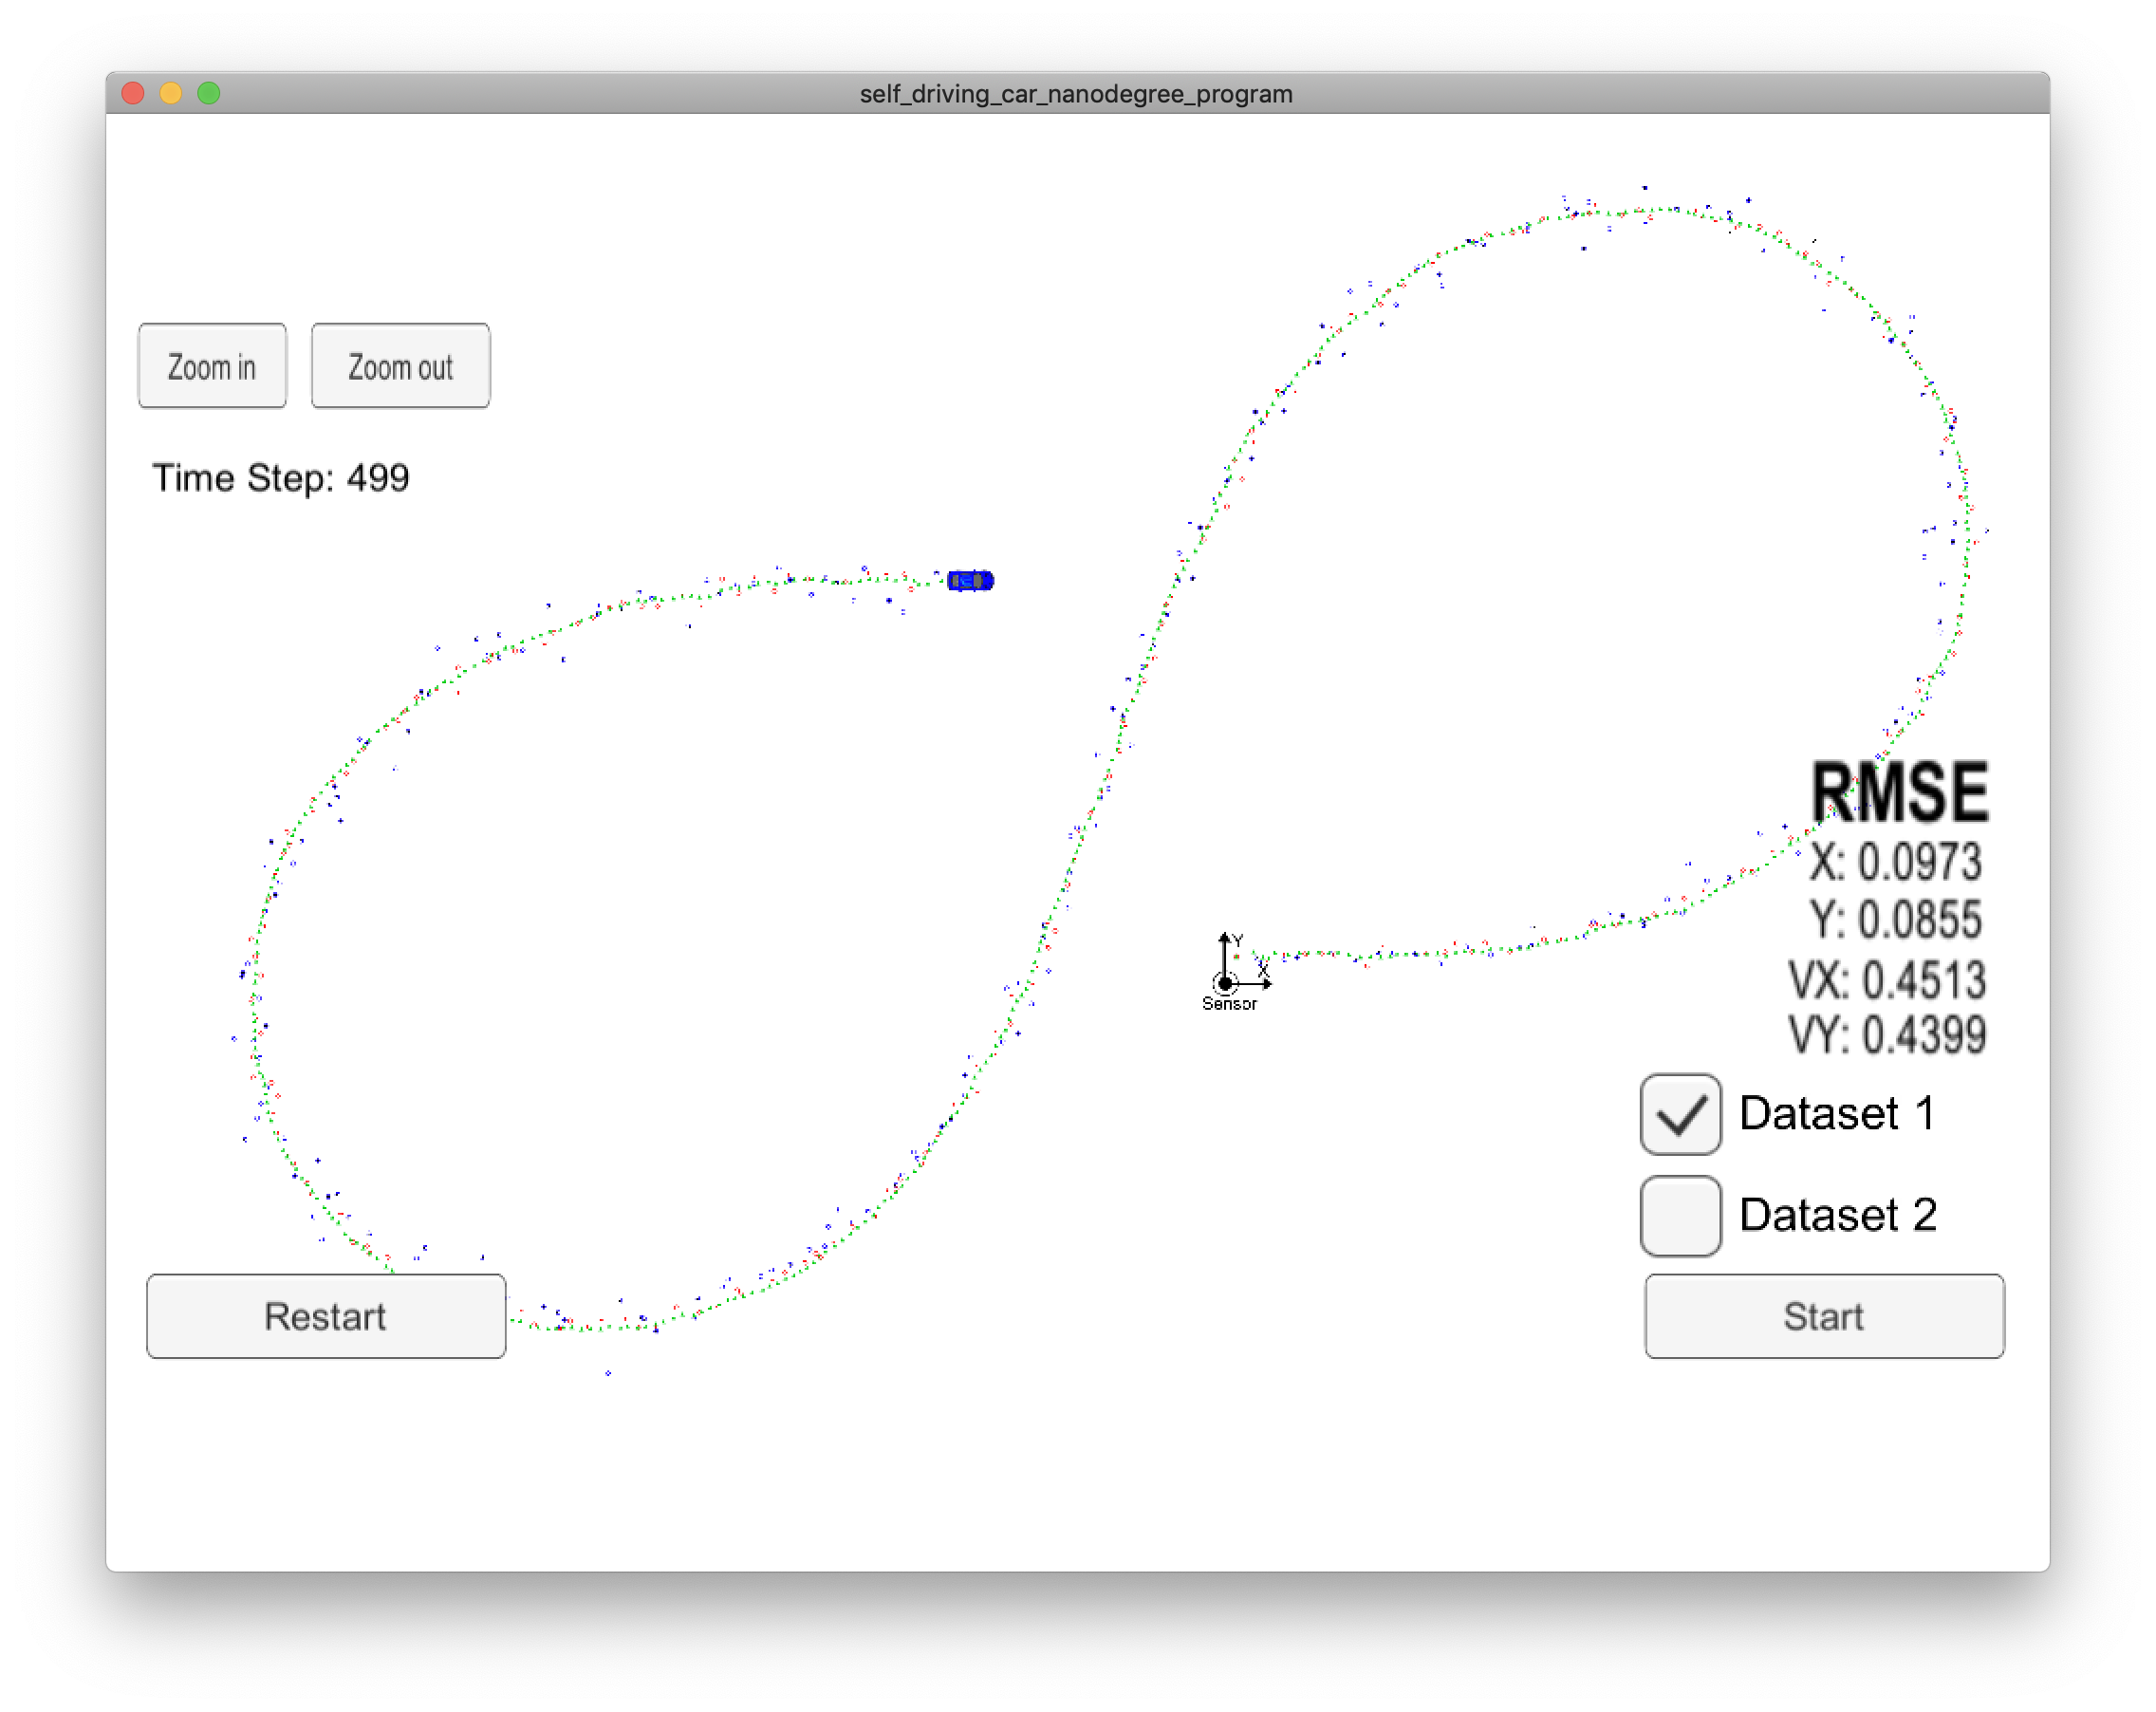
Task: Click the green zoom window button
Action: (208, 93)
